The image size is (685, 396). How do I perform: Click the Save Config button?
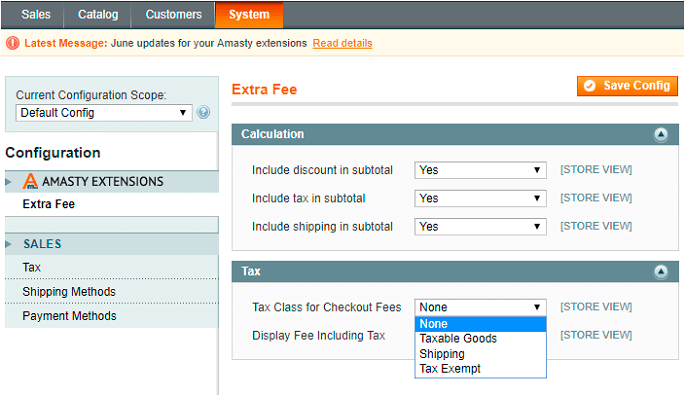[627, 86]
